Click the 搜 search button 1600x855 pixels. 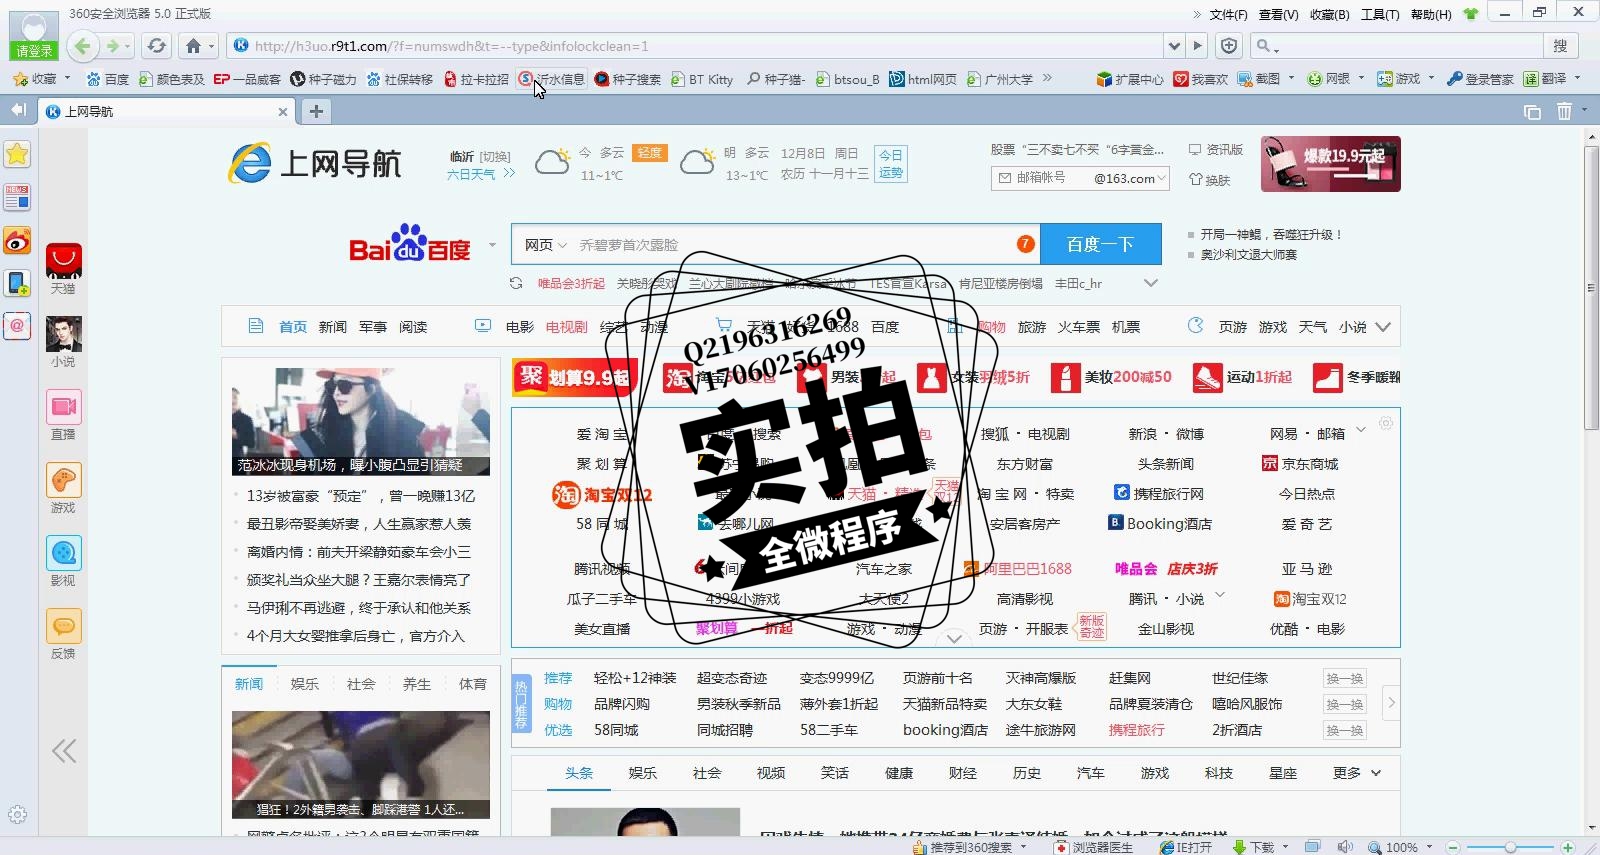pyautogui.click(x=1560, y=46)
